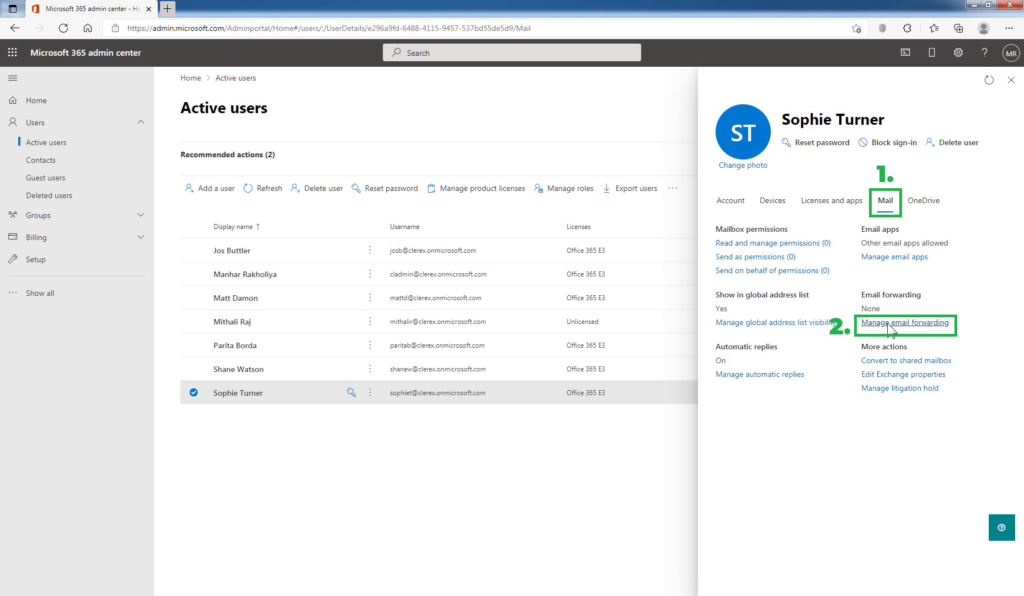Click Manage automatic replies link
1024x596 pixels.
coord(760,374)
